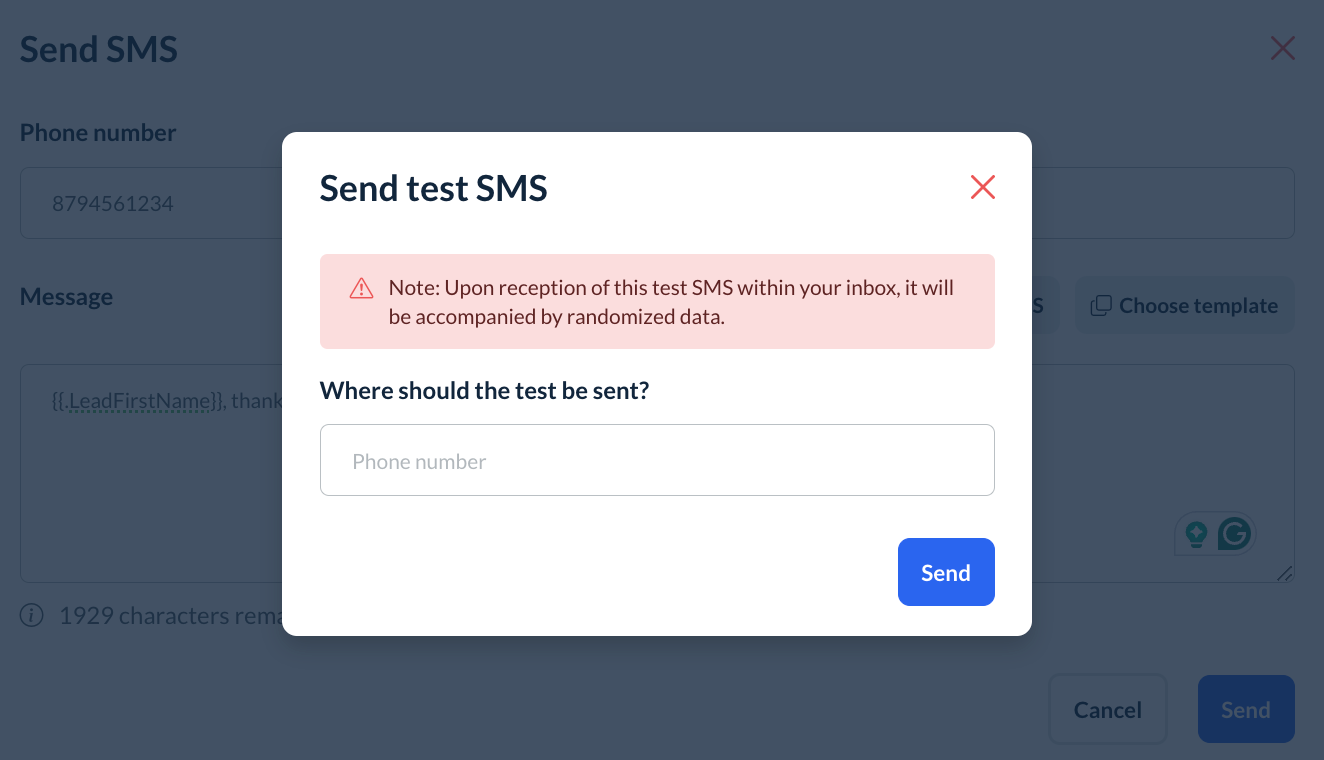This screenshot has height=760, width=1324.
Task: Click the Message label
Action: click(x=66, y=297)
